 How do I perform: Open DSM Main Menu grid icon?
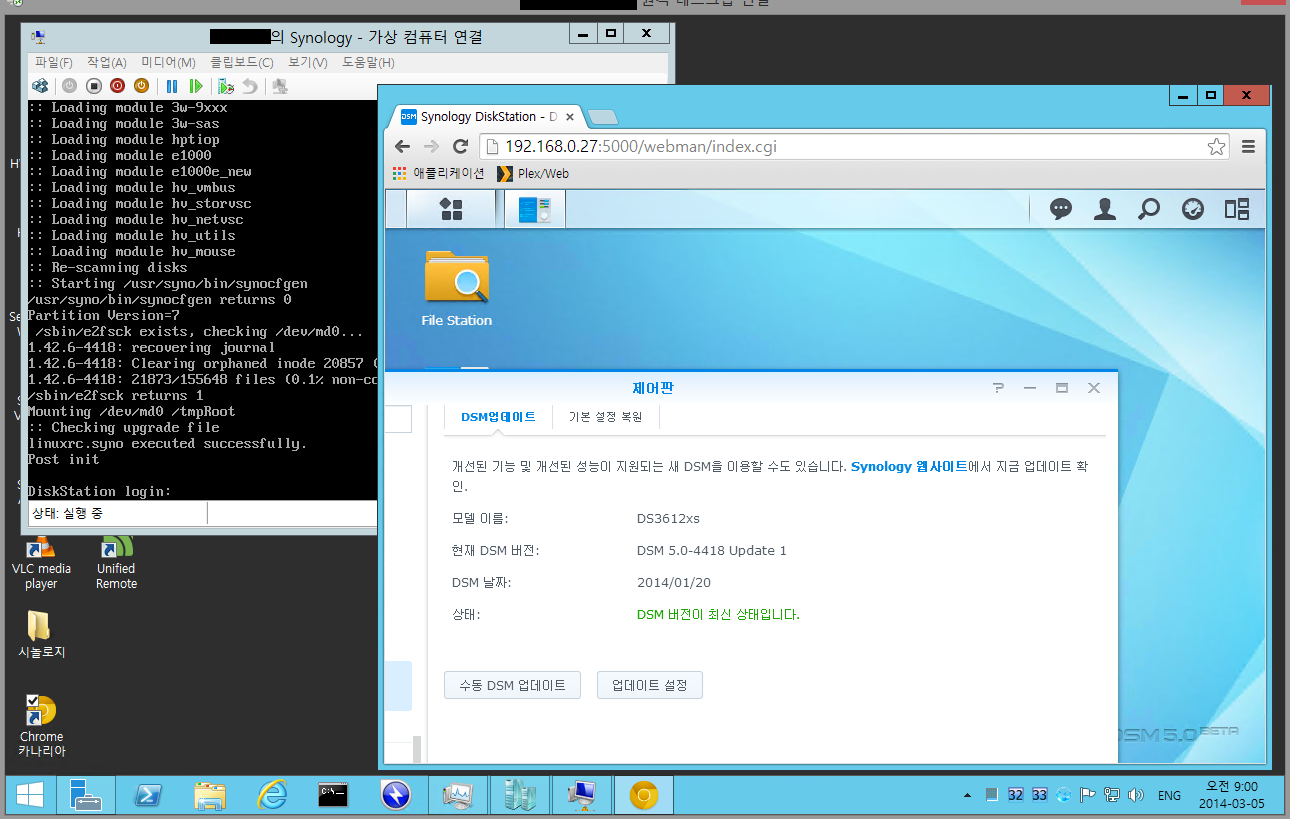point(451,209)
